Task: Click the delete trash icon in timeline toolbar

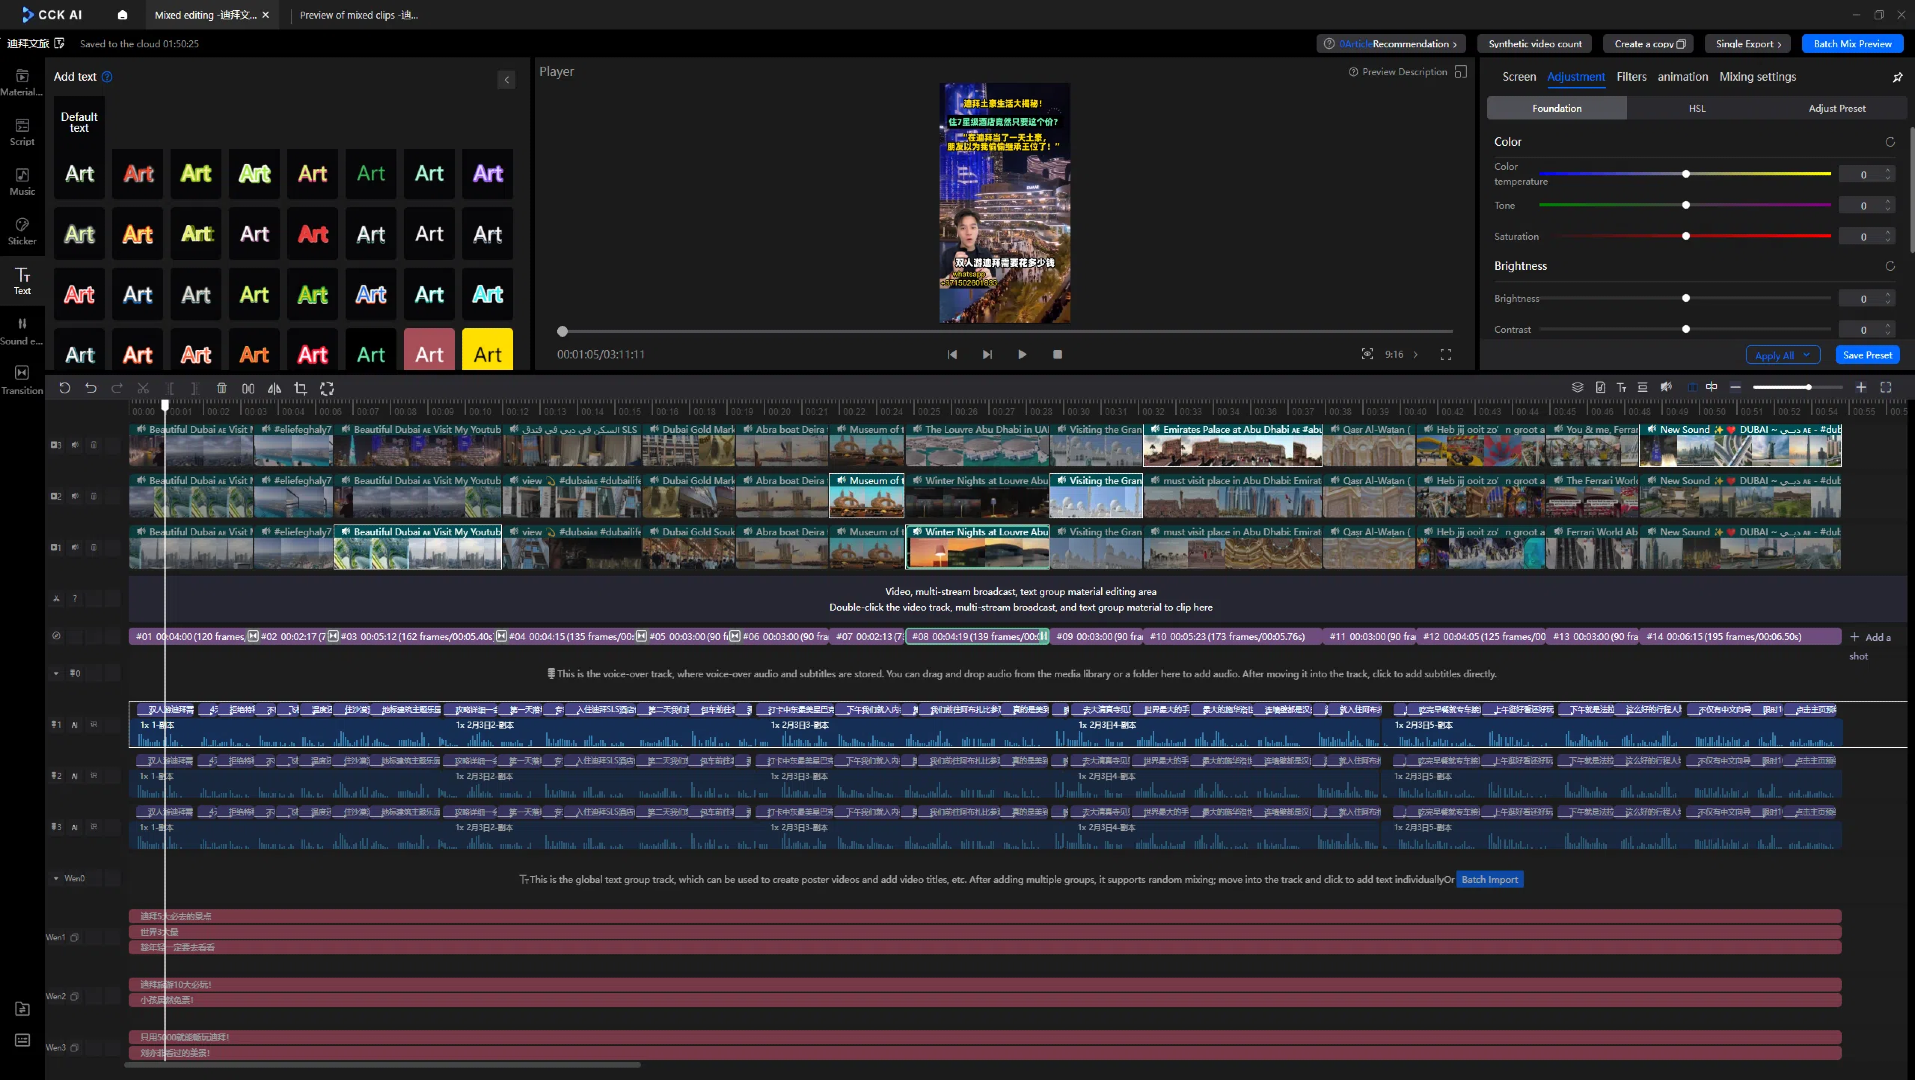Action: pyautogui.click(x=222, y=388)
